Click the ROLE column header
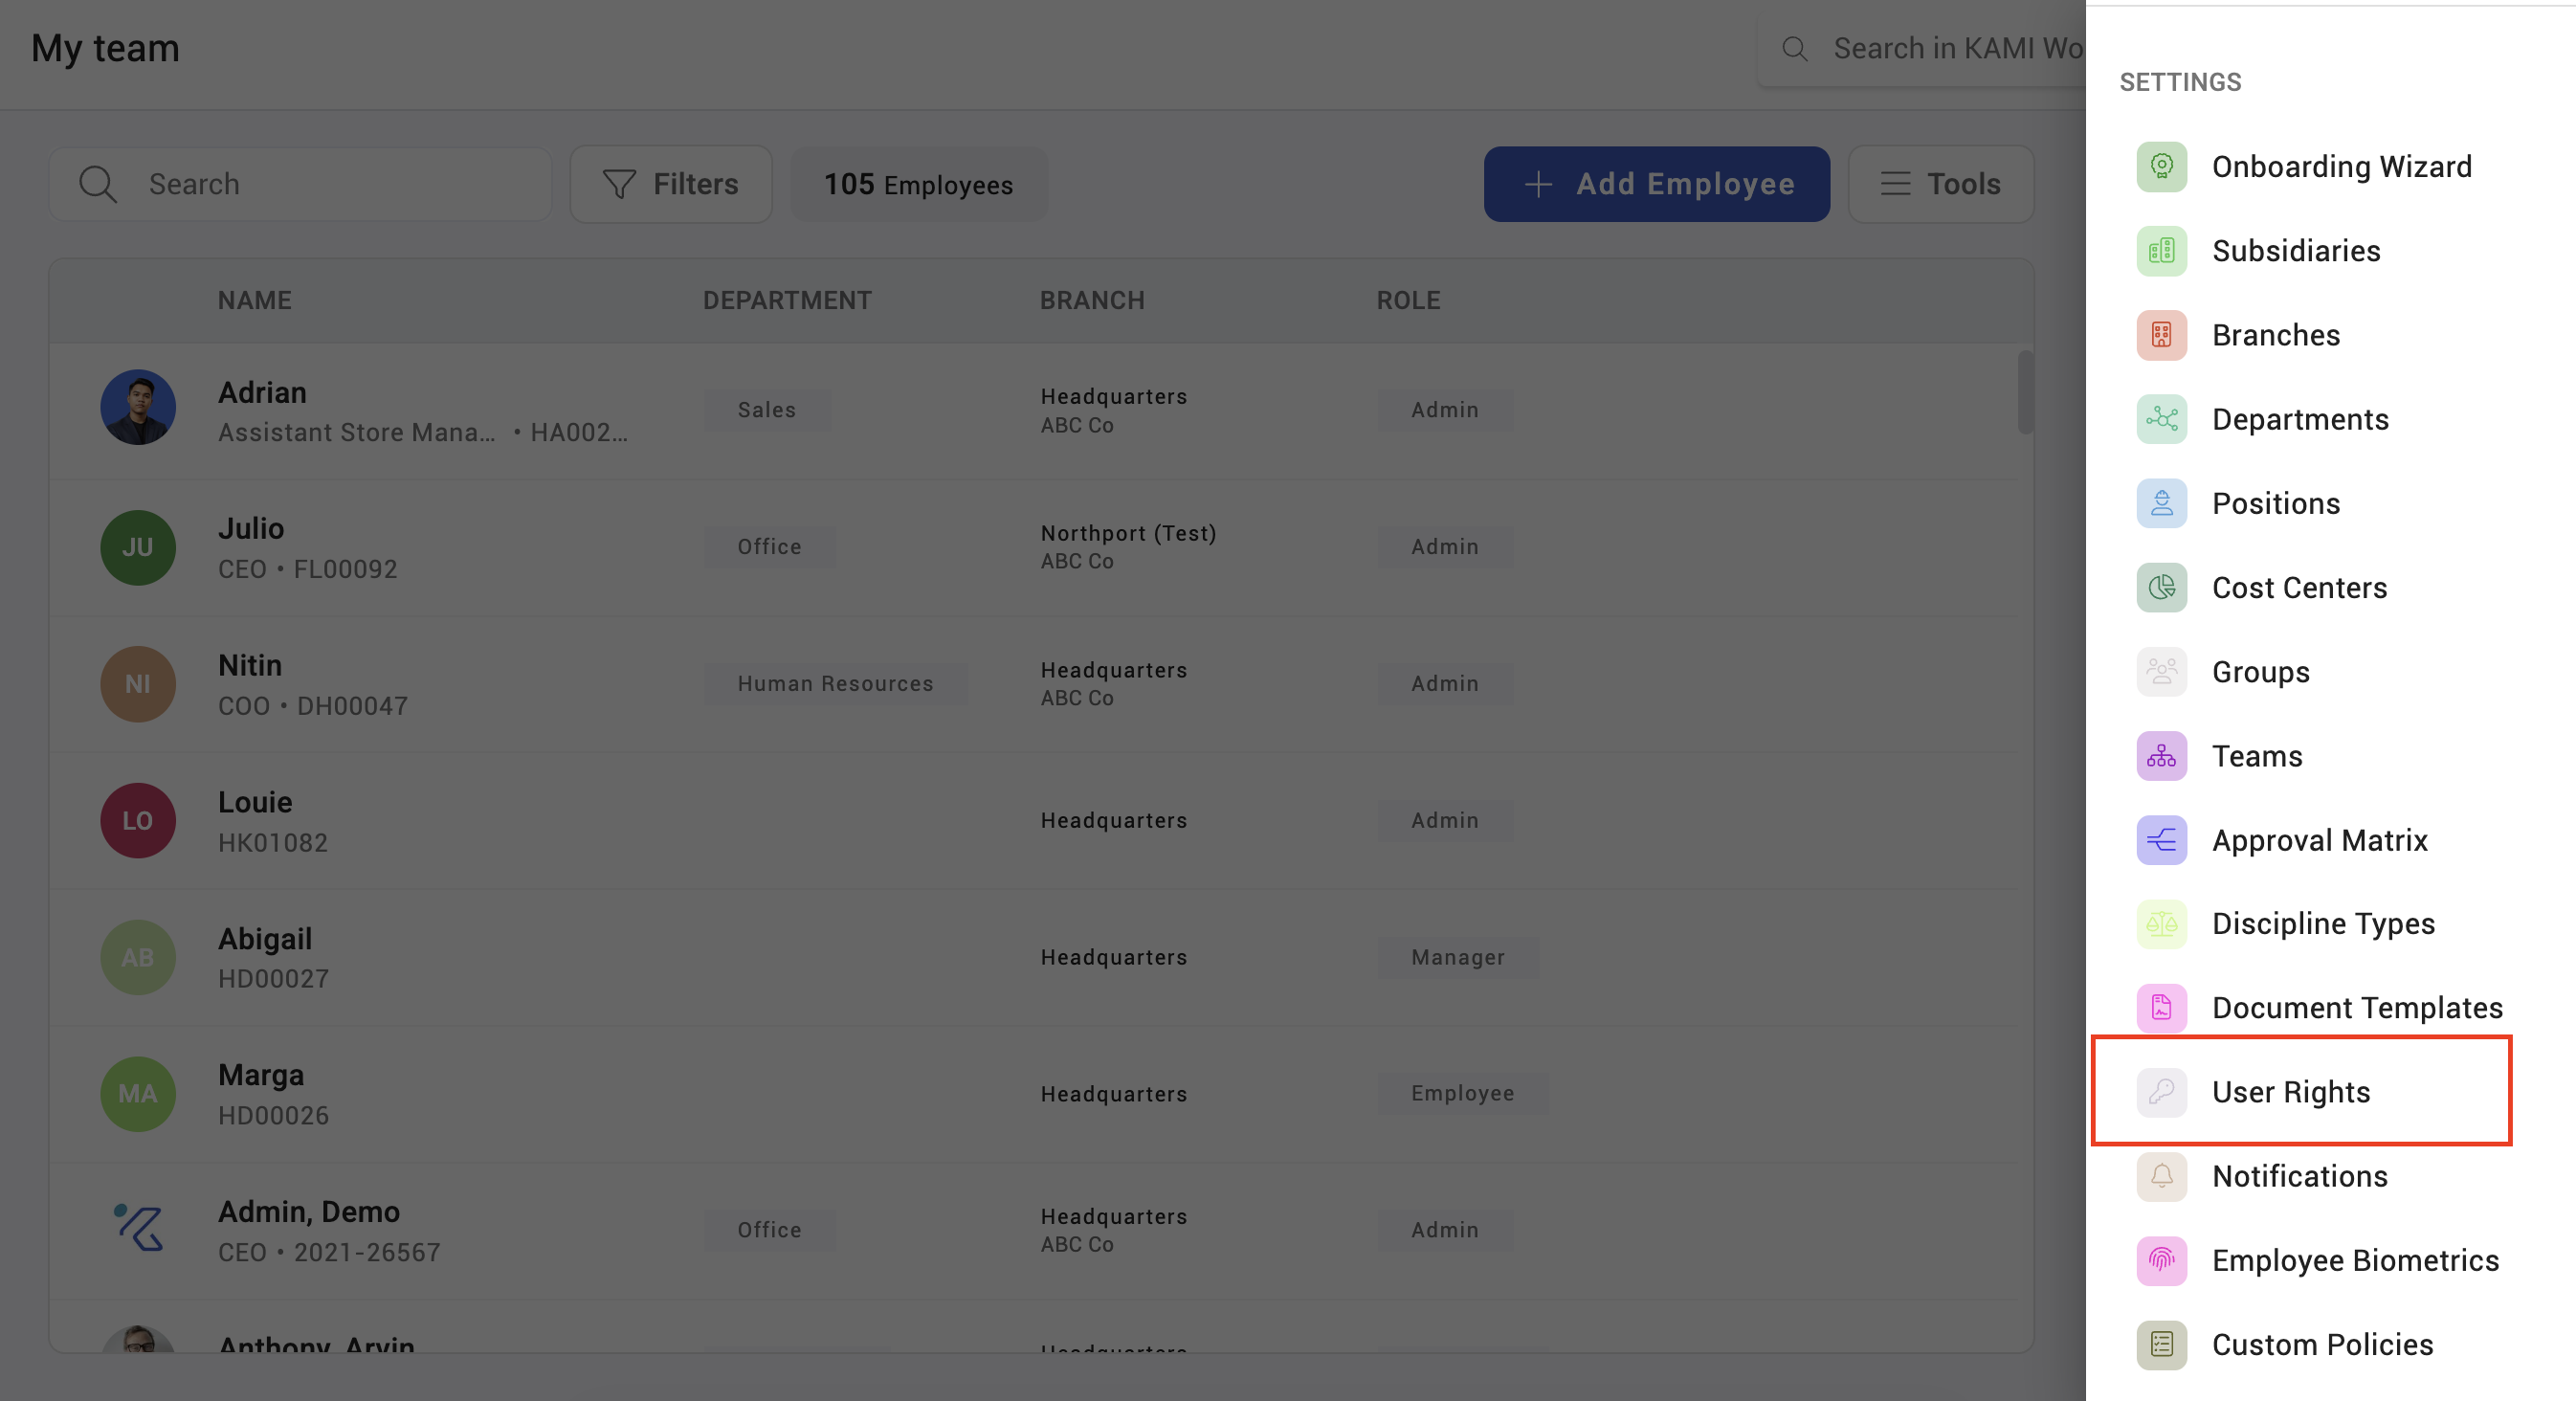 coord(1408,300)
